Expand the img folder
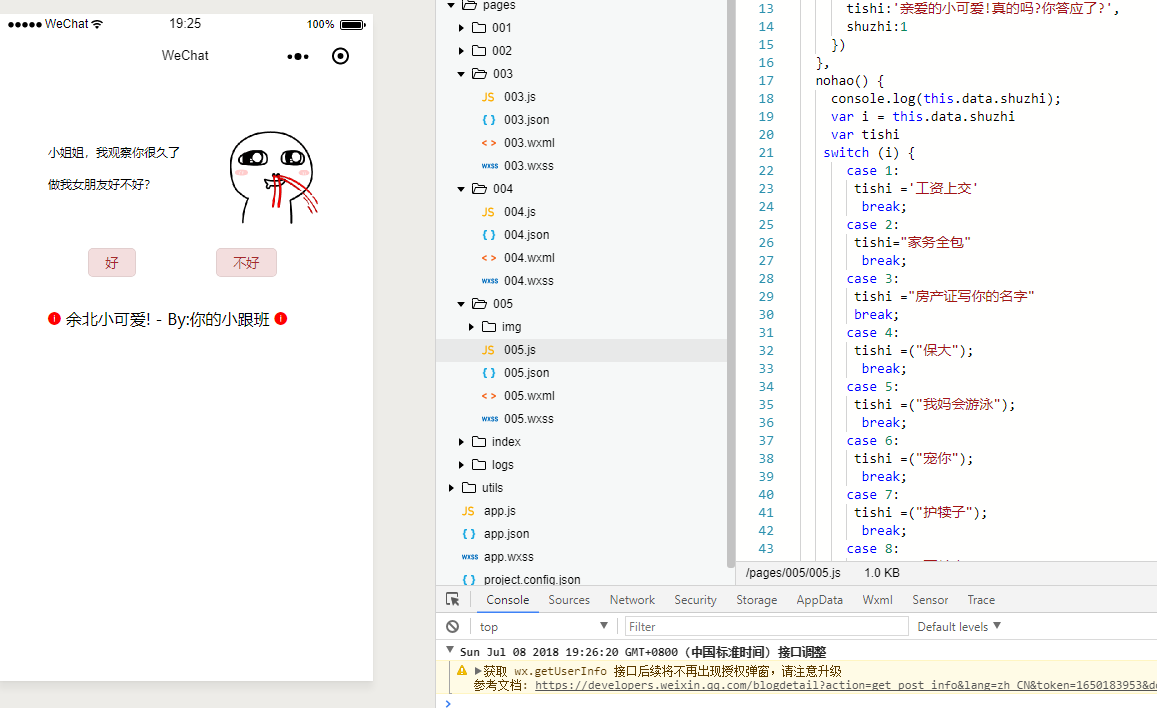 click(x=472, y=327)
